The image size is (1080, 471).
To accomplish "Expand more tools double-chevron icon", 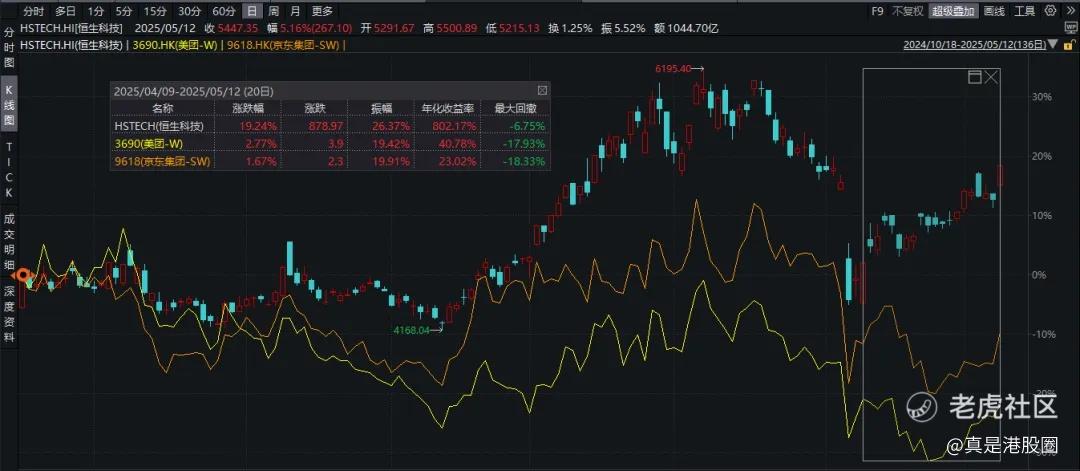I will click(x=1068, y=10).
